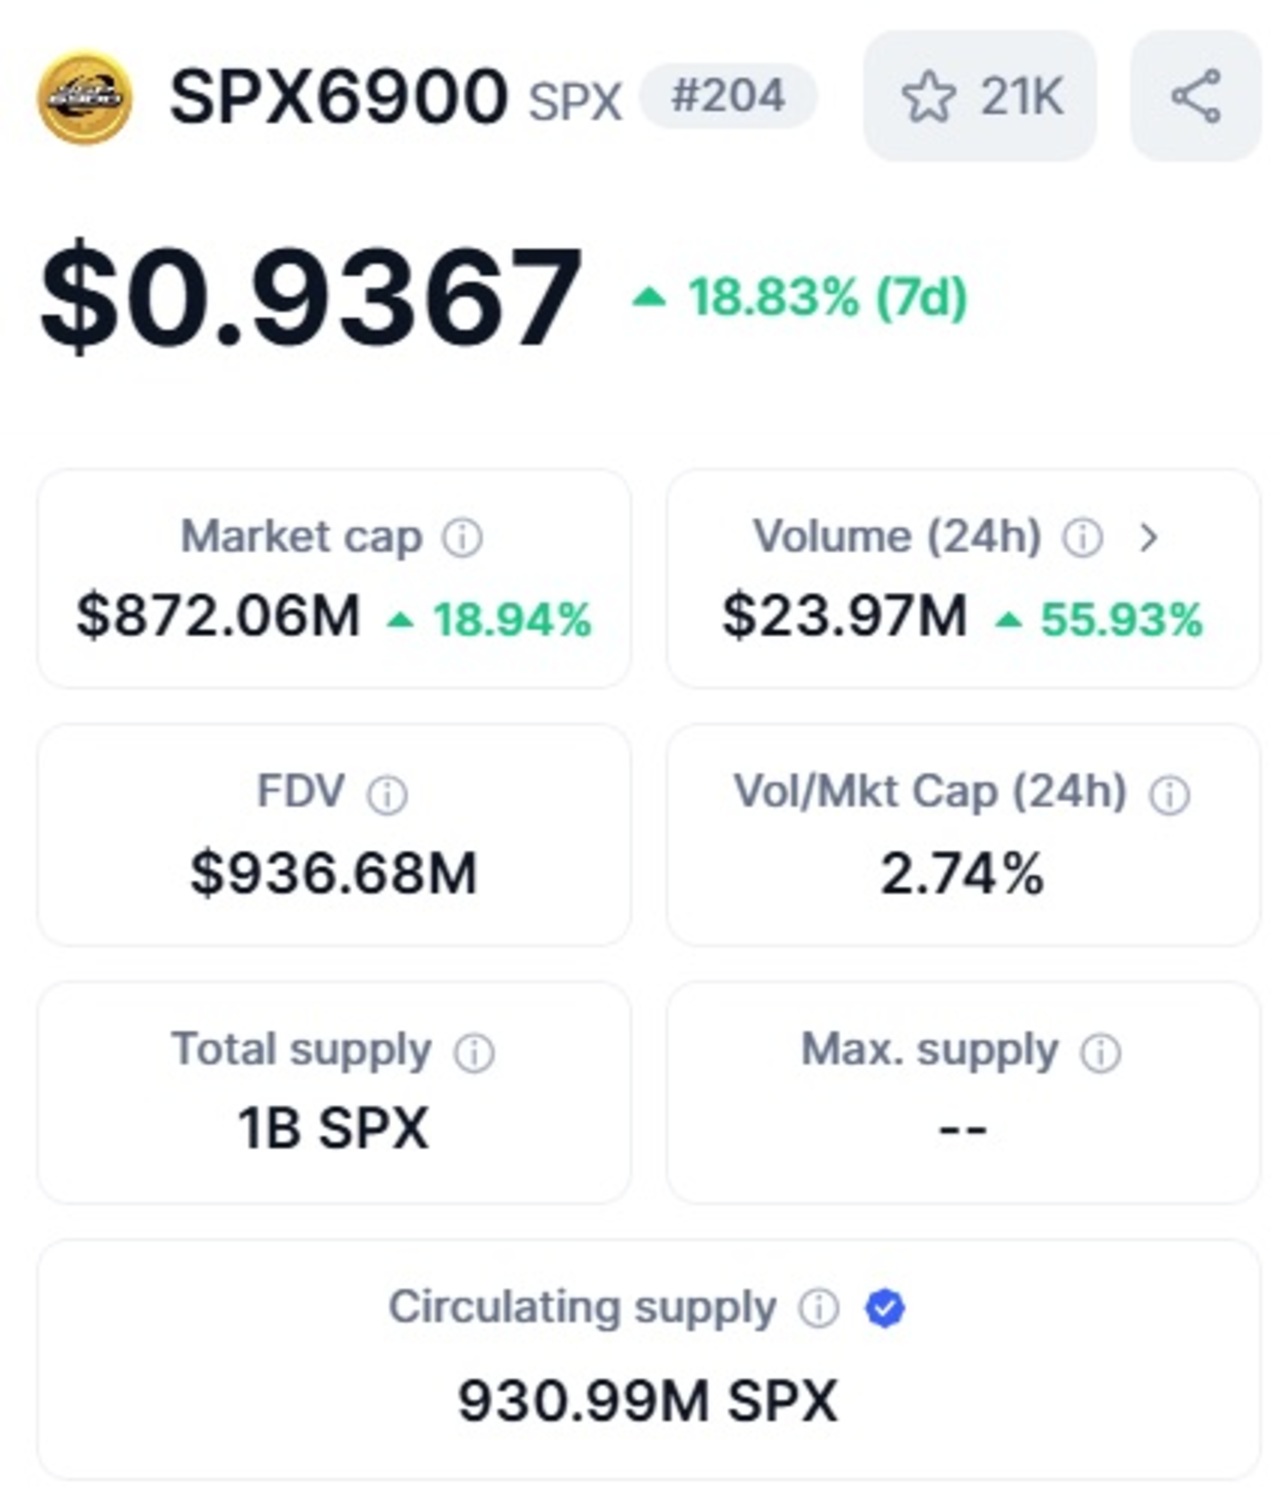Click the $23.97M volume value
The height and width of the screenshot is (1508, 1280).
click(x=845, y=615)
